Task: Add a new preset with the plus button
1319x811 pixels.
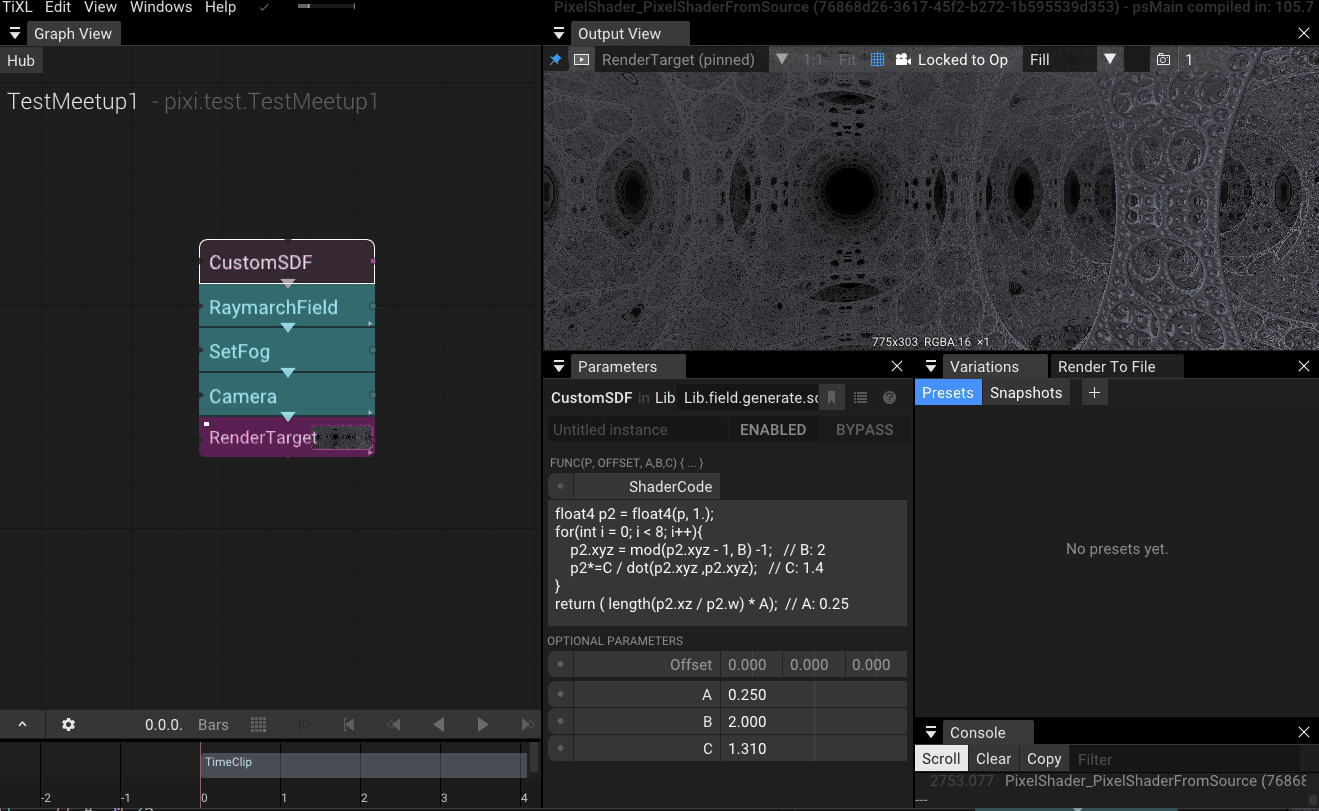Action: (x=1094, y=392)
